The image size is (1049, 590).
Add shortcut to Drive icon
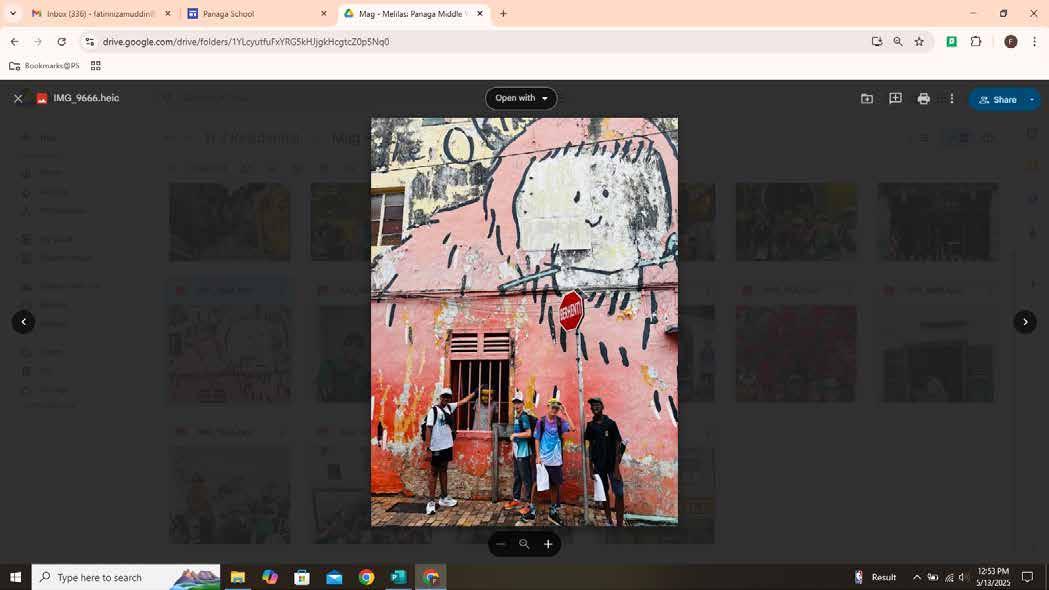pyautogui.click(x=867, y=99)
